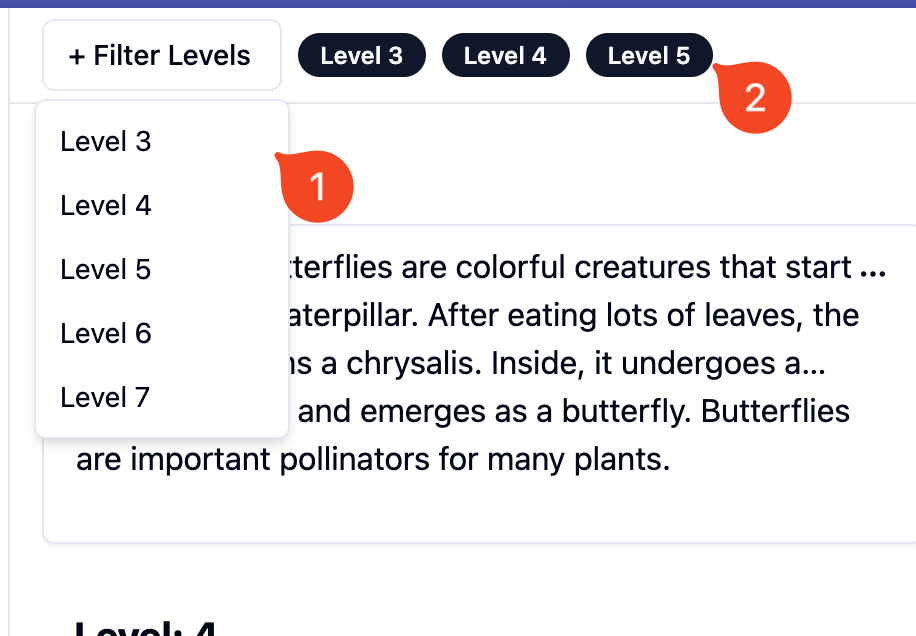Click the butterfly passage text card
The image size is (916, 636).
tap(600, 500)
